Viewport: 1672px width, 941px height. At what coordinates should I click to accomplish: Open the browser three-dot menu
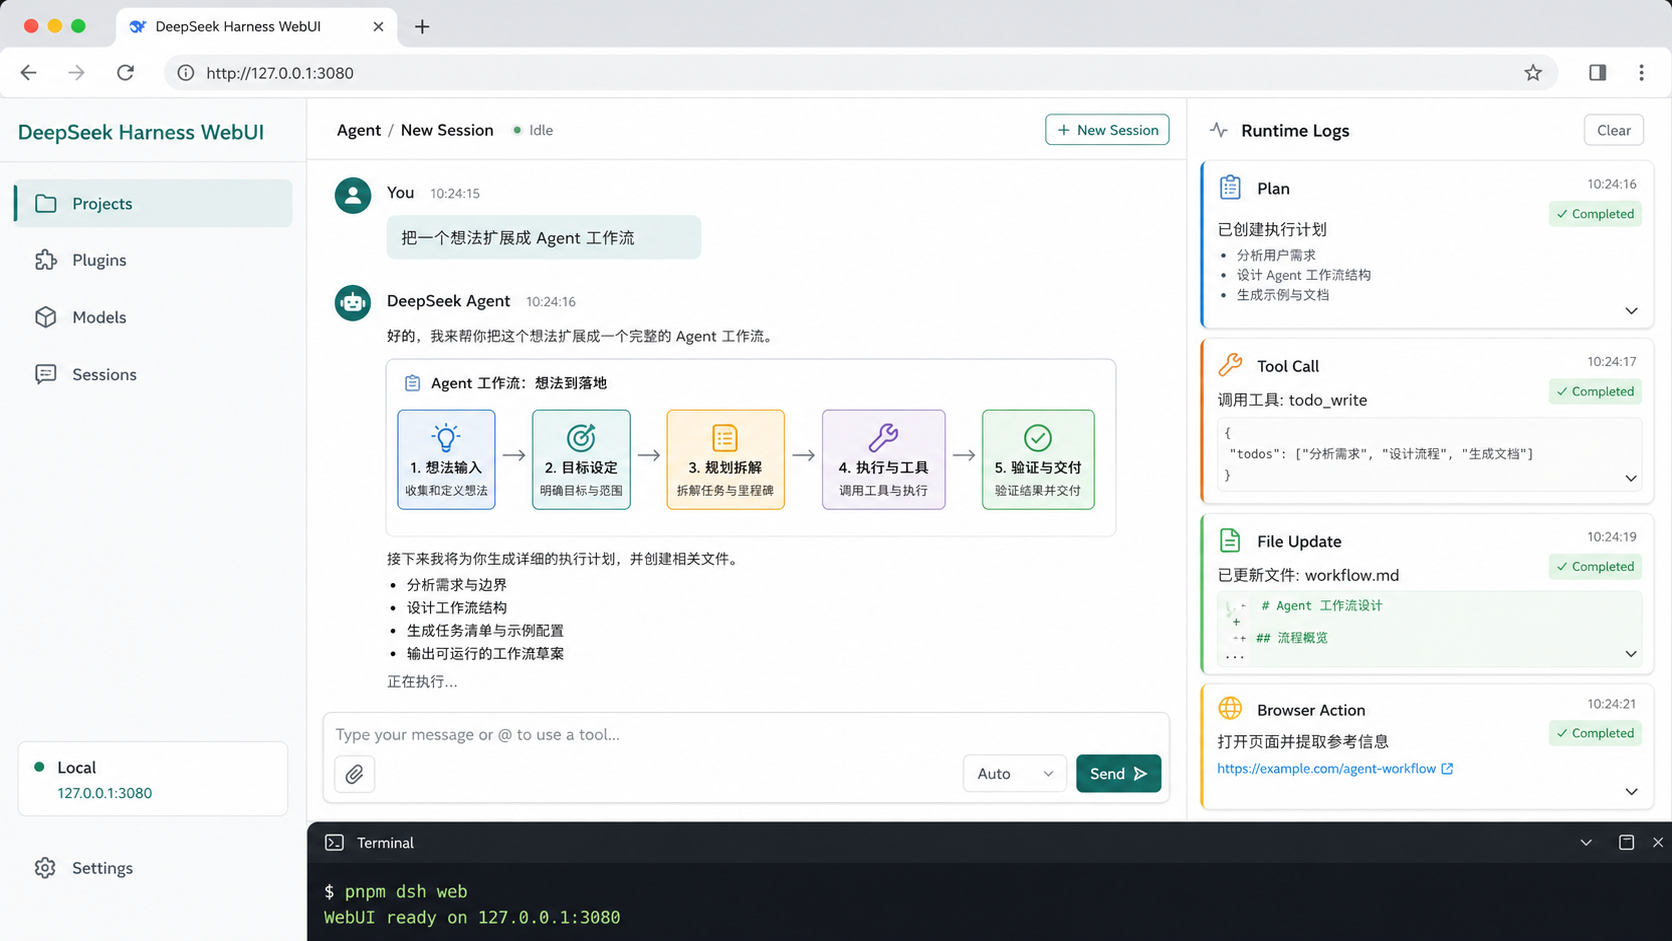click(1641, 73)
